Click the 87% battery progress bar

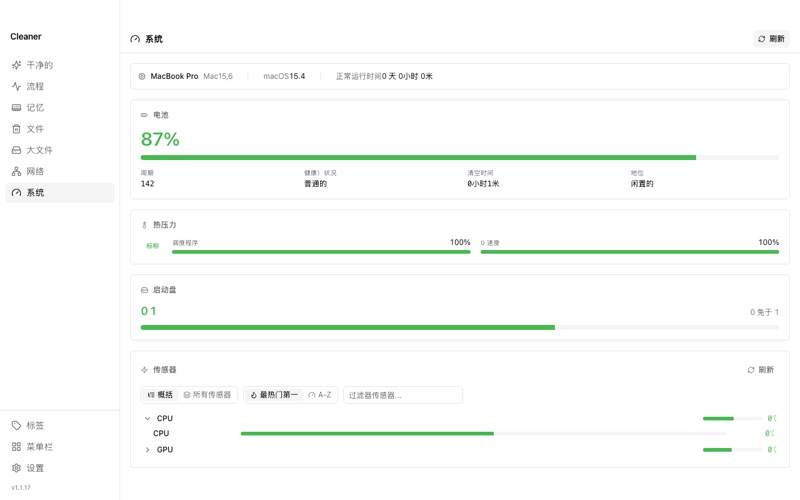click(x=460, y=158)
